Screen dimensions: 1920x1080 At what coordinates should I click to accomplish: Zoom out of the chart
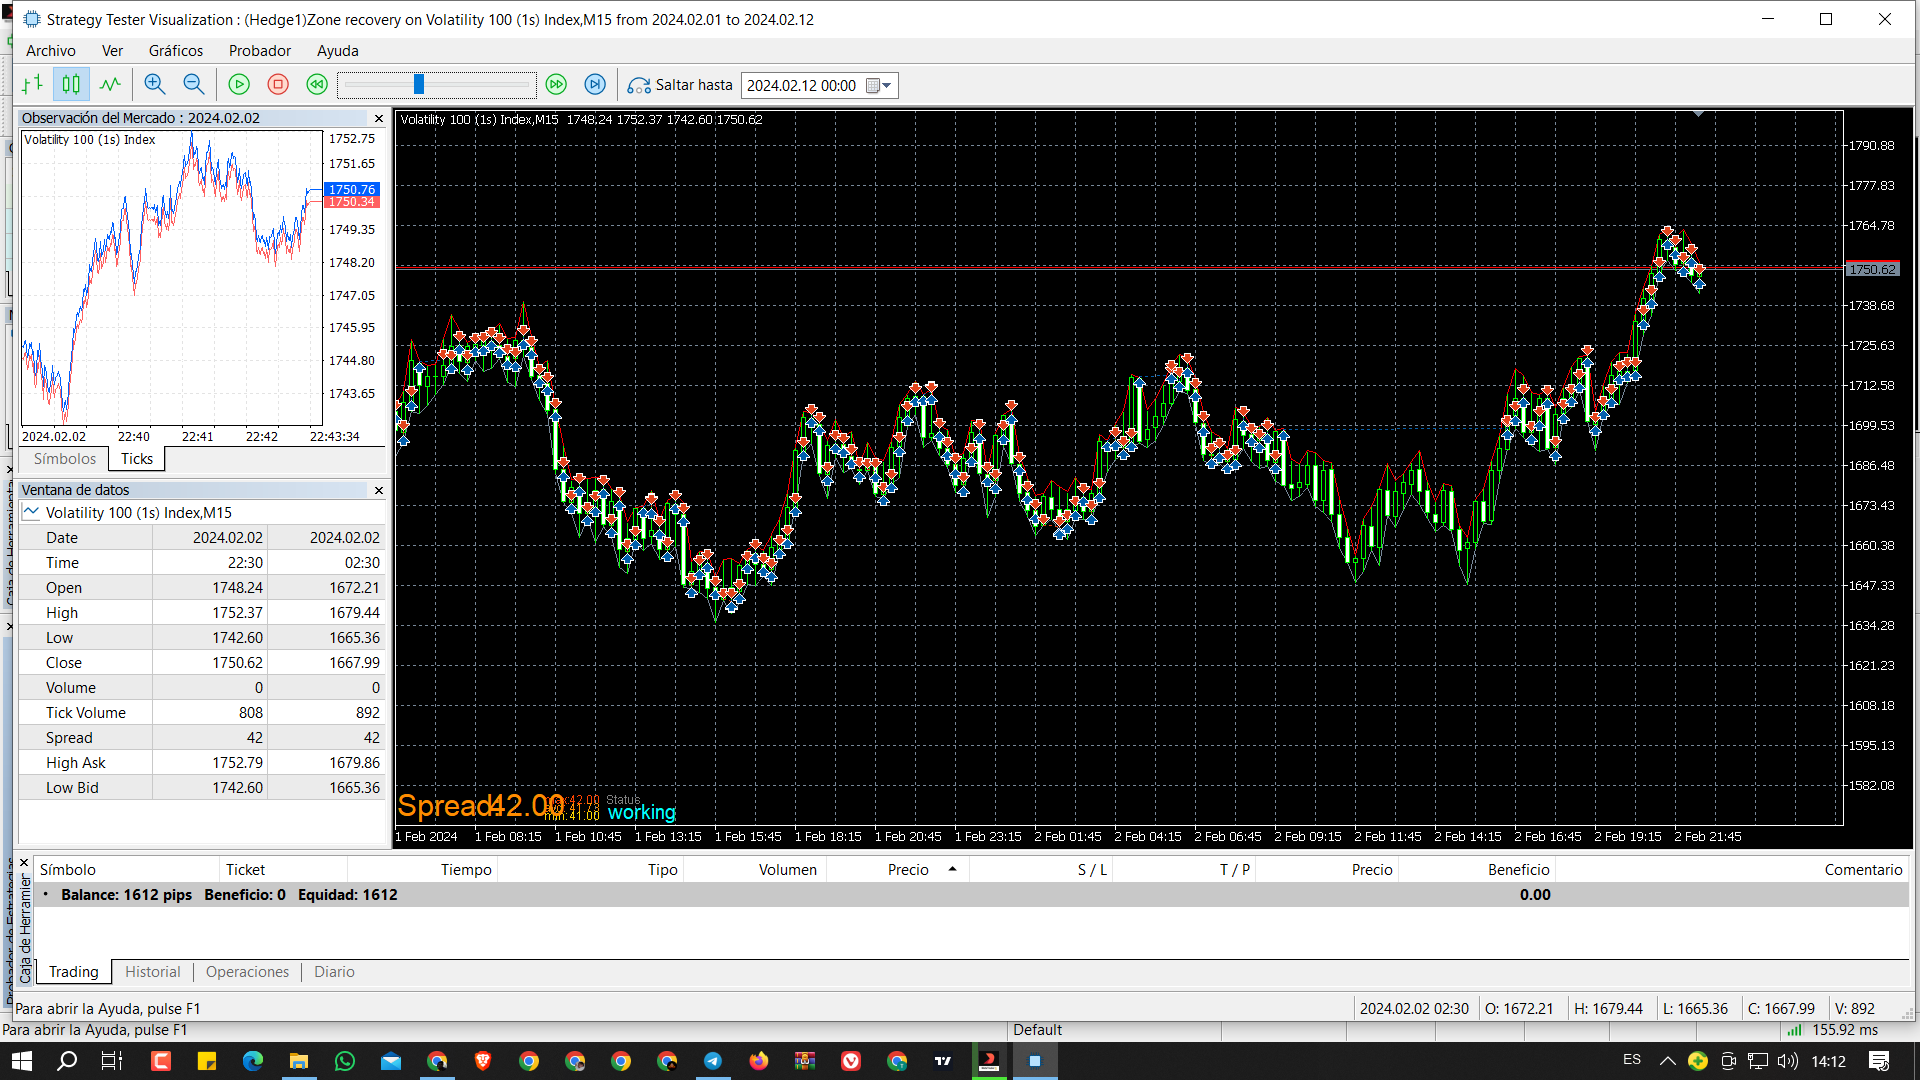coord(194,85)
